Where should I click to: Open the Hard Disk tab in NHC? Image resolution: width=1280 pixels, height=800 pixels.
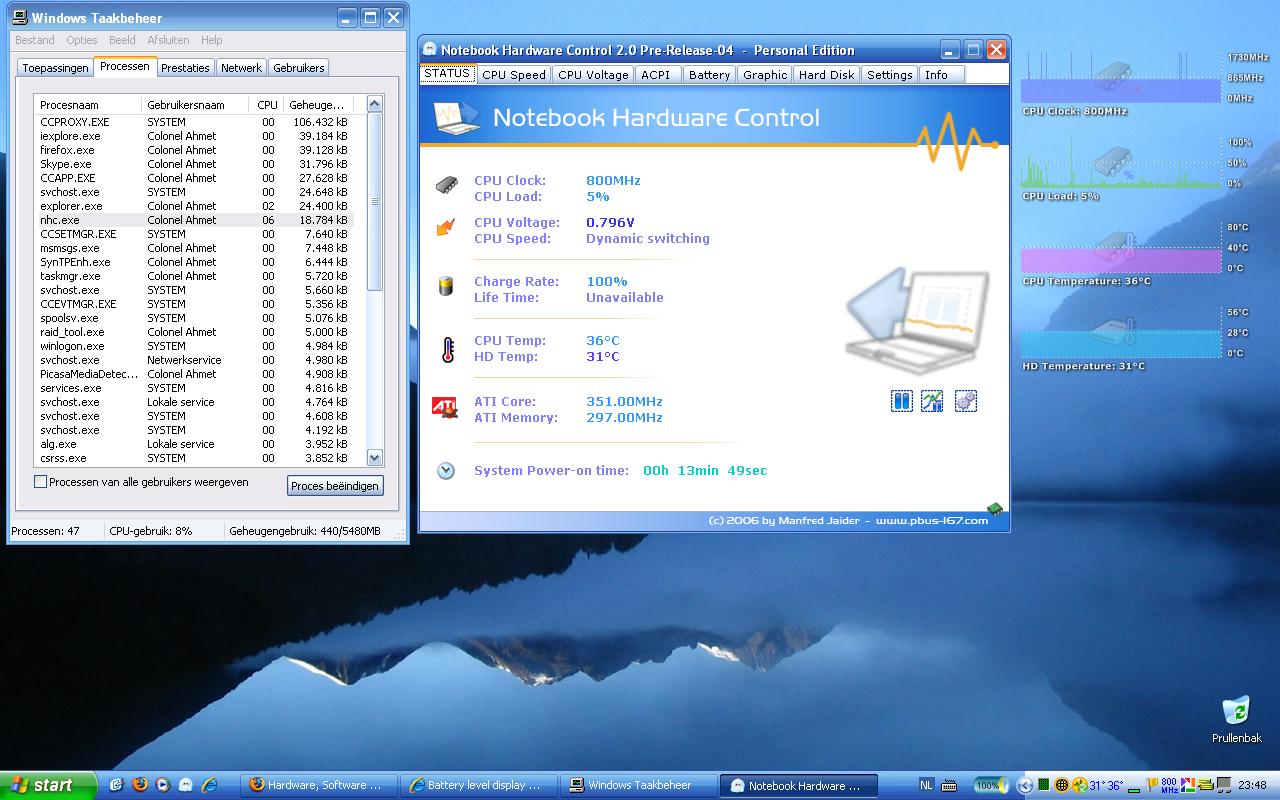827,75
